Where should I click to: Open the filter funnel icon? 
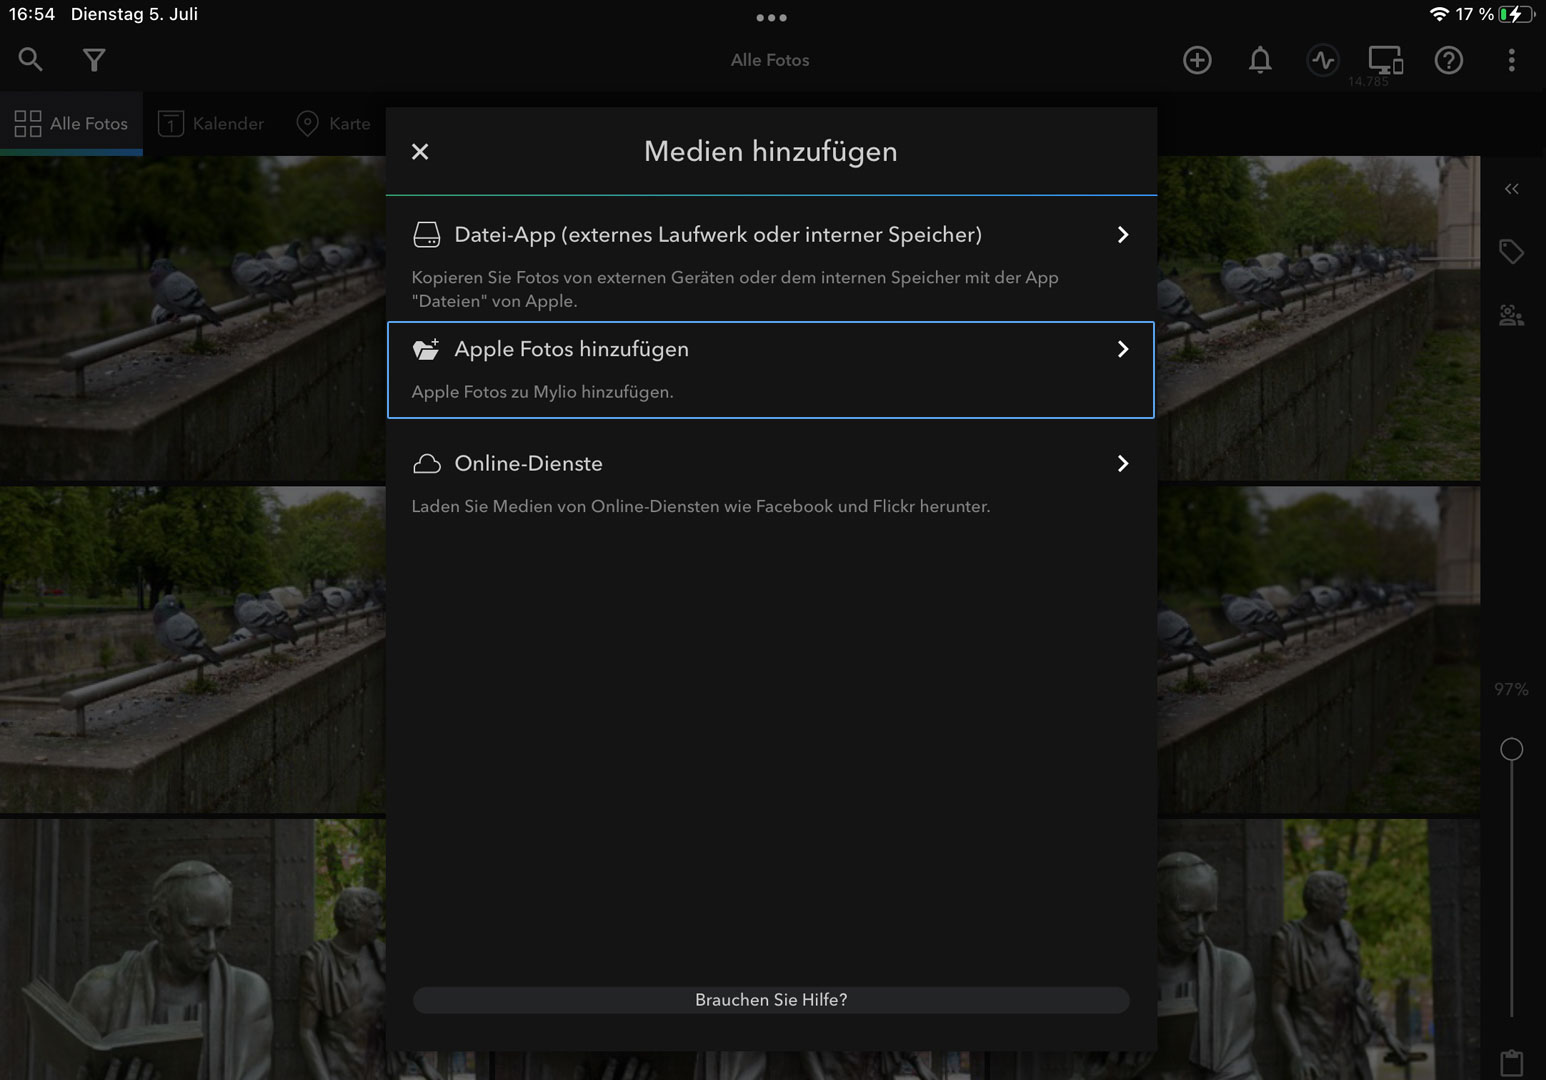[x=94, y=60]
